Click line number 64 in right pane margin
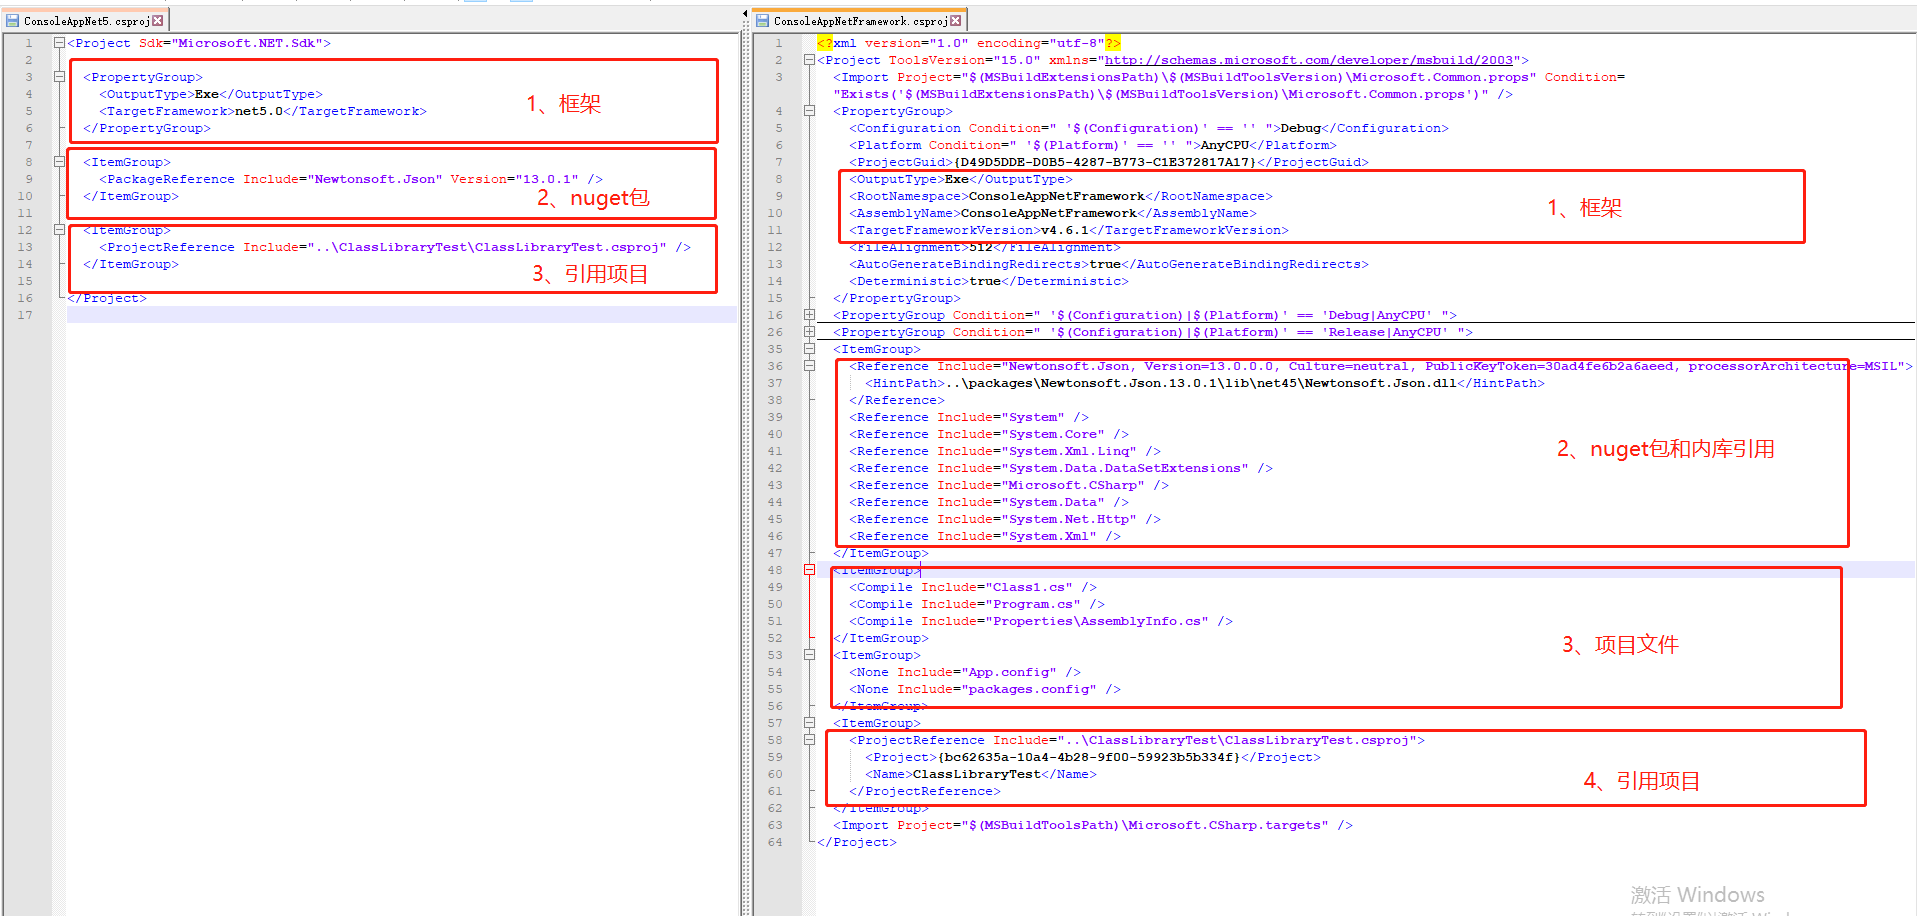Viewport: 1917px width, 916px height. (x=775, y=842)
